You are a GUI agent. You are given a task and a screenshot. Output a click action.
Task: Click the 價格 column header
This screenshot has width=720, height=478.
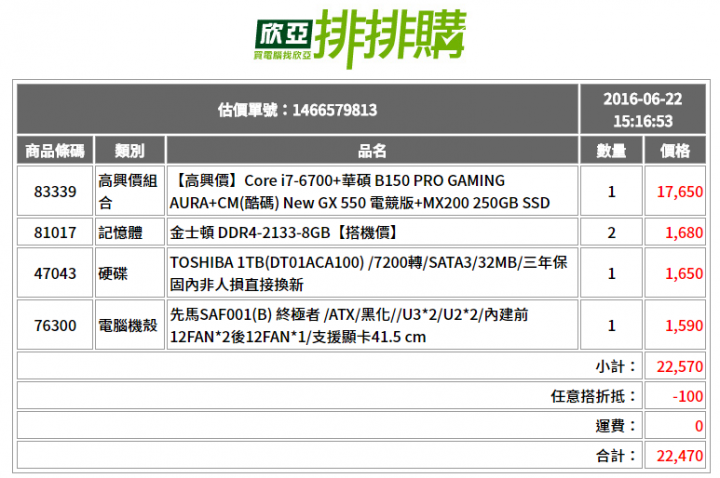(x=675, y=151)
